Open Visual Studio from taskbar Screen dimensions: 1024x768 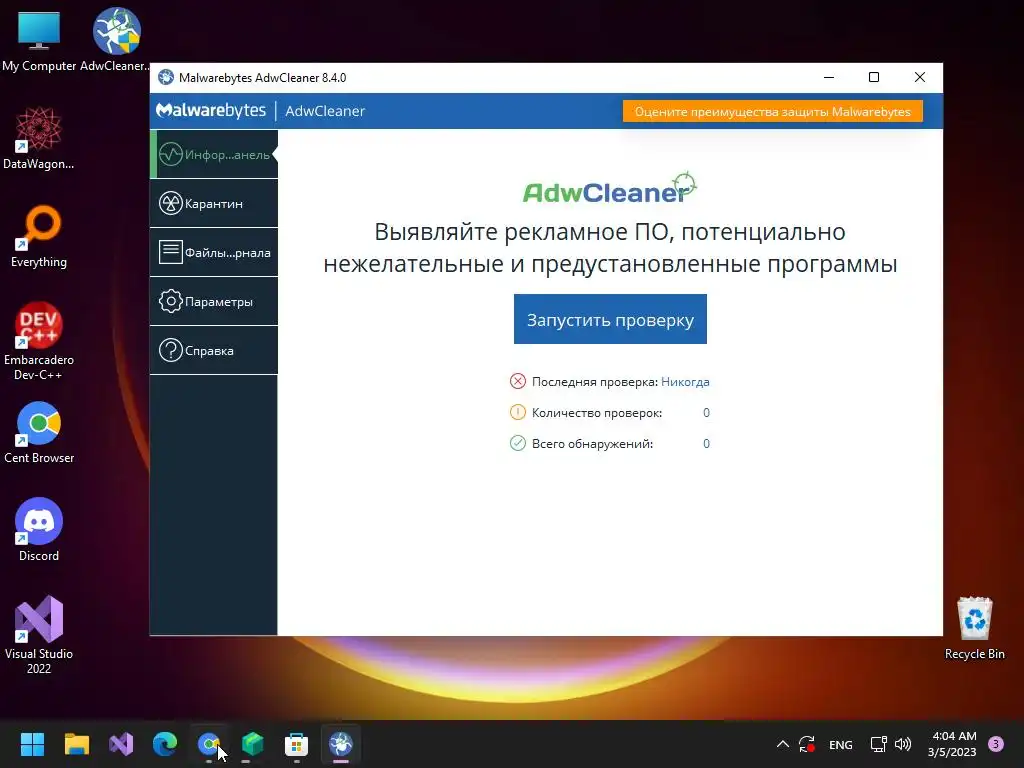pos(121,744)
